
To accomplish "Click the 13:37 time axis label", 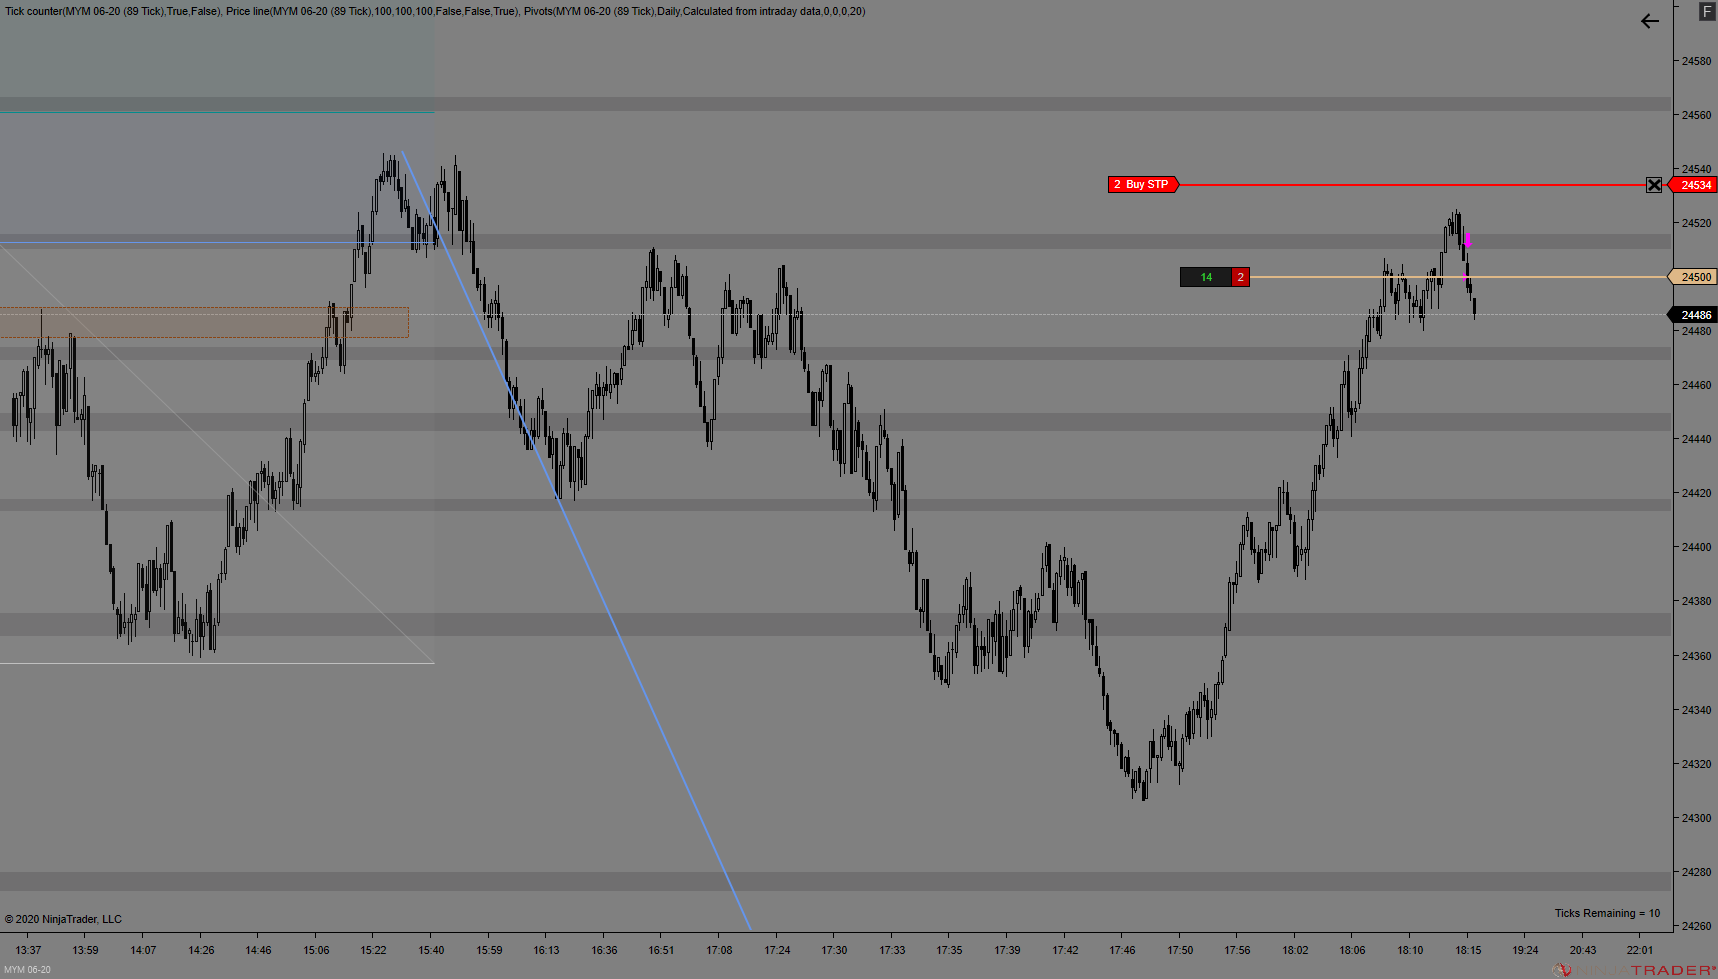I will tap(28, 950).
